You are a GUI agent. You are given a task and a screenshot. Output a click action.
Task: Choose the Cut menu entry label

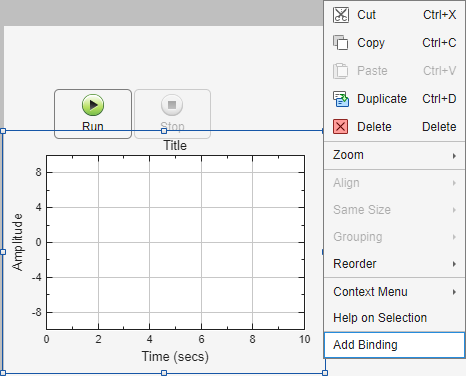(x=366, y=15)
